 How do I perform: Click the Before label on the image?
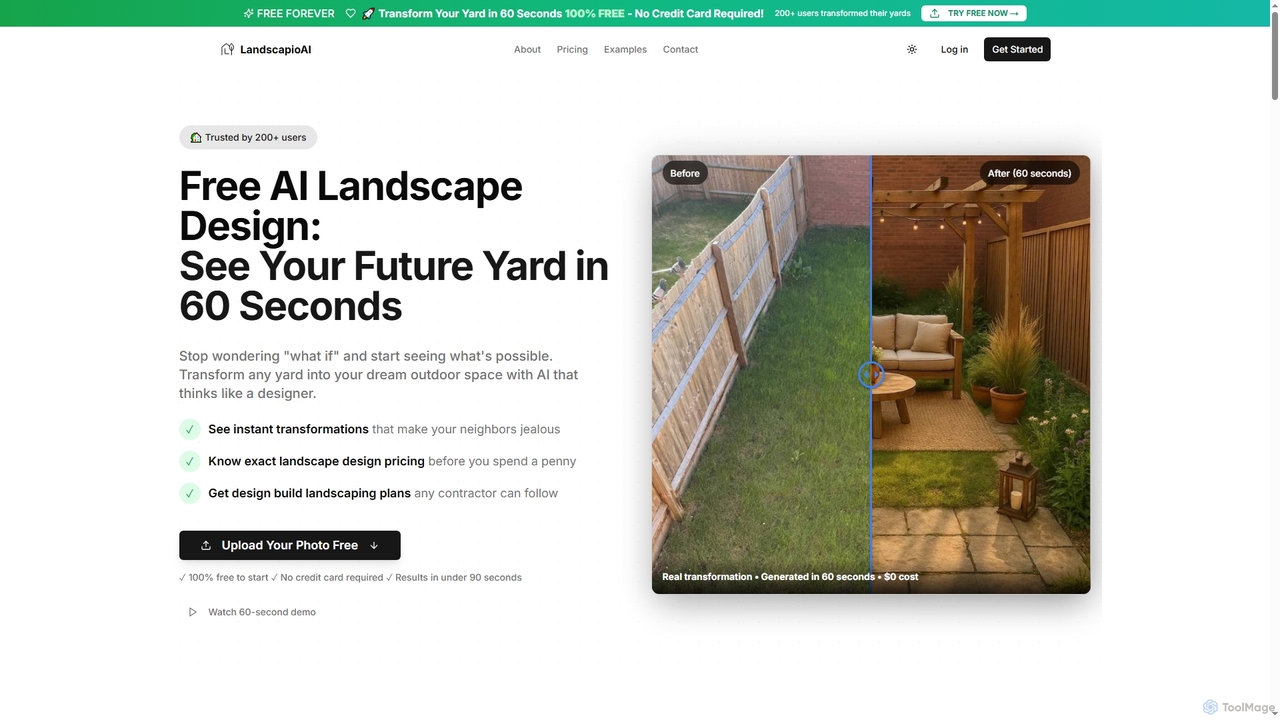tap(685, 173)
